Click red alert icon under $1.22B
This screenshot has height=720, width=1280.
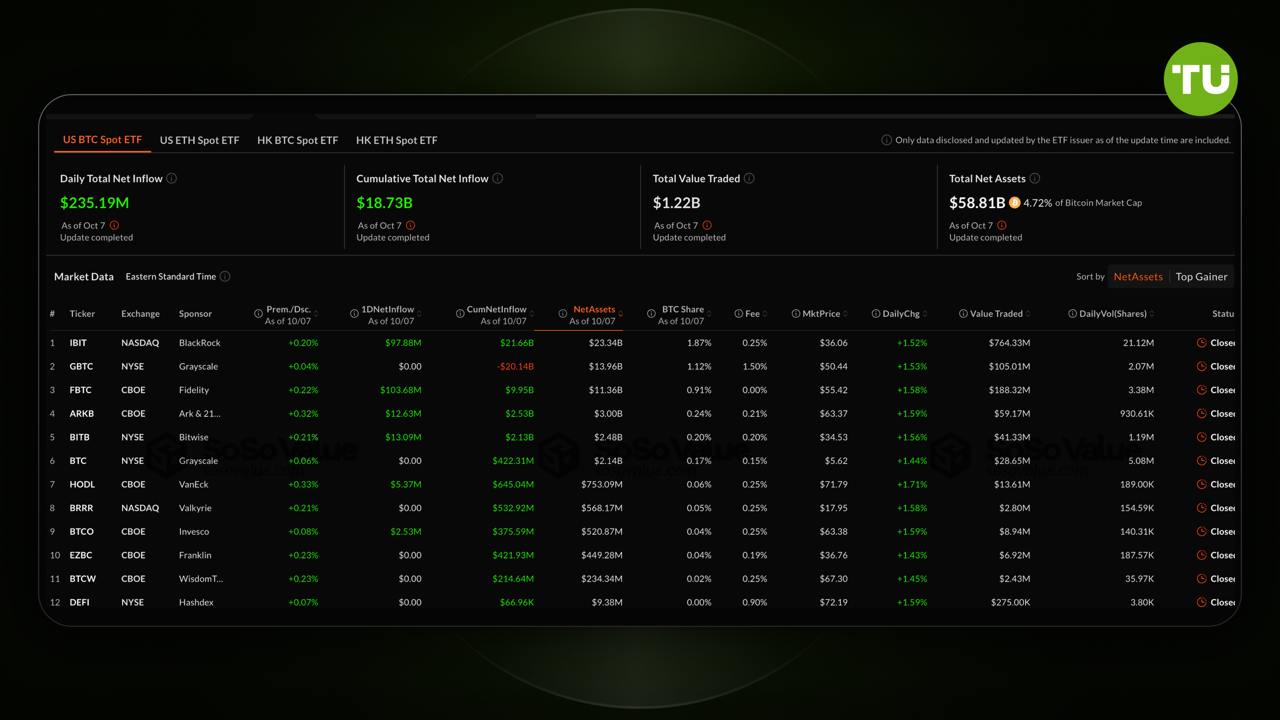(707, 225)
